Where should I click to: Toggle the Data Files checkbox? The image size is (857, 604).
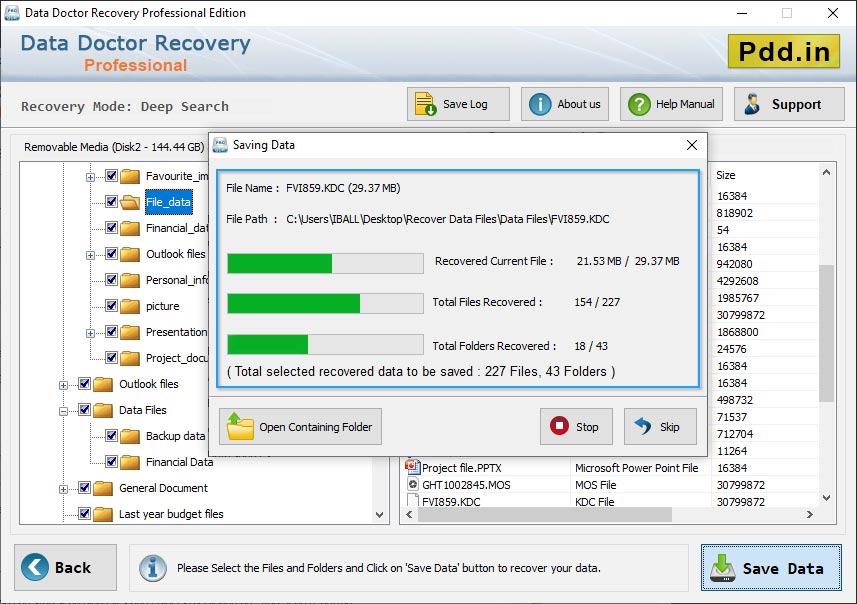[x=85, y=409]
